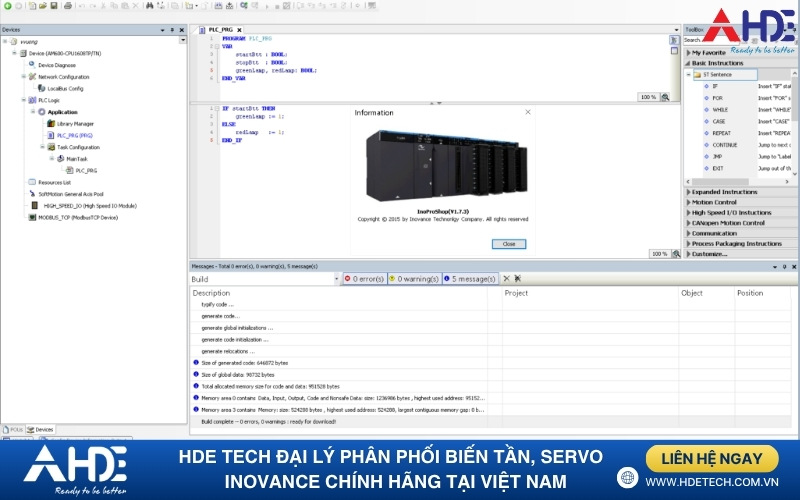Close the Devices panel
800x500 pixels.
tap(181, 30)
